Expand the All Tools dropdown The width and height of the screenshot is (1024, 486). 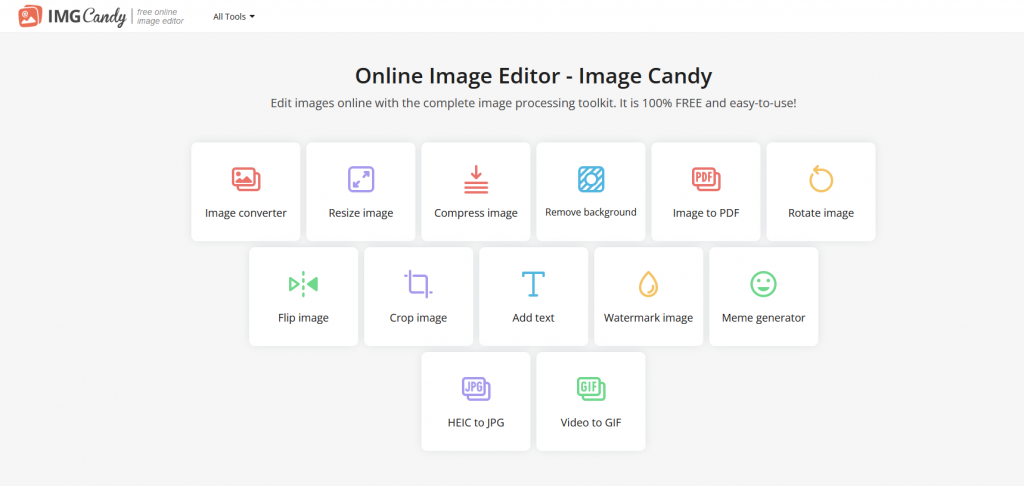234,17
